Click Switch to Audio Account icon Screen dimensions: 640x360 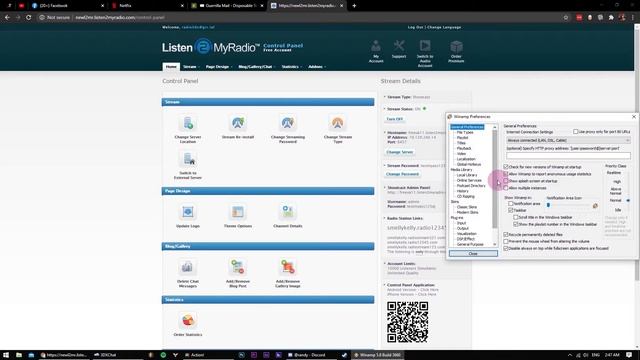[425, 46]
